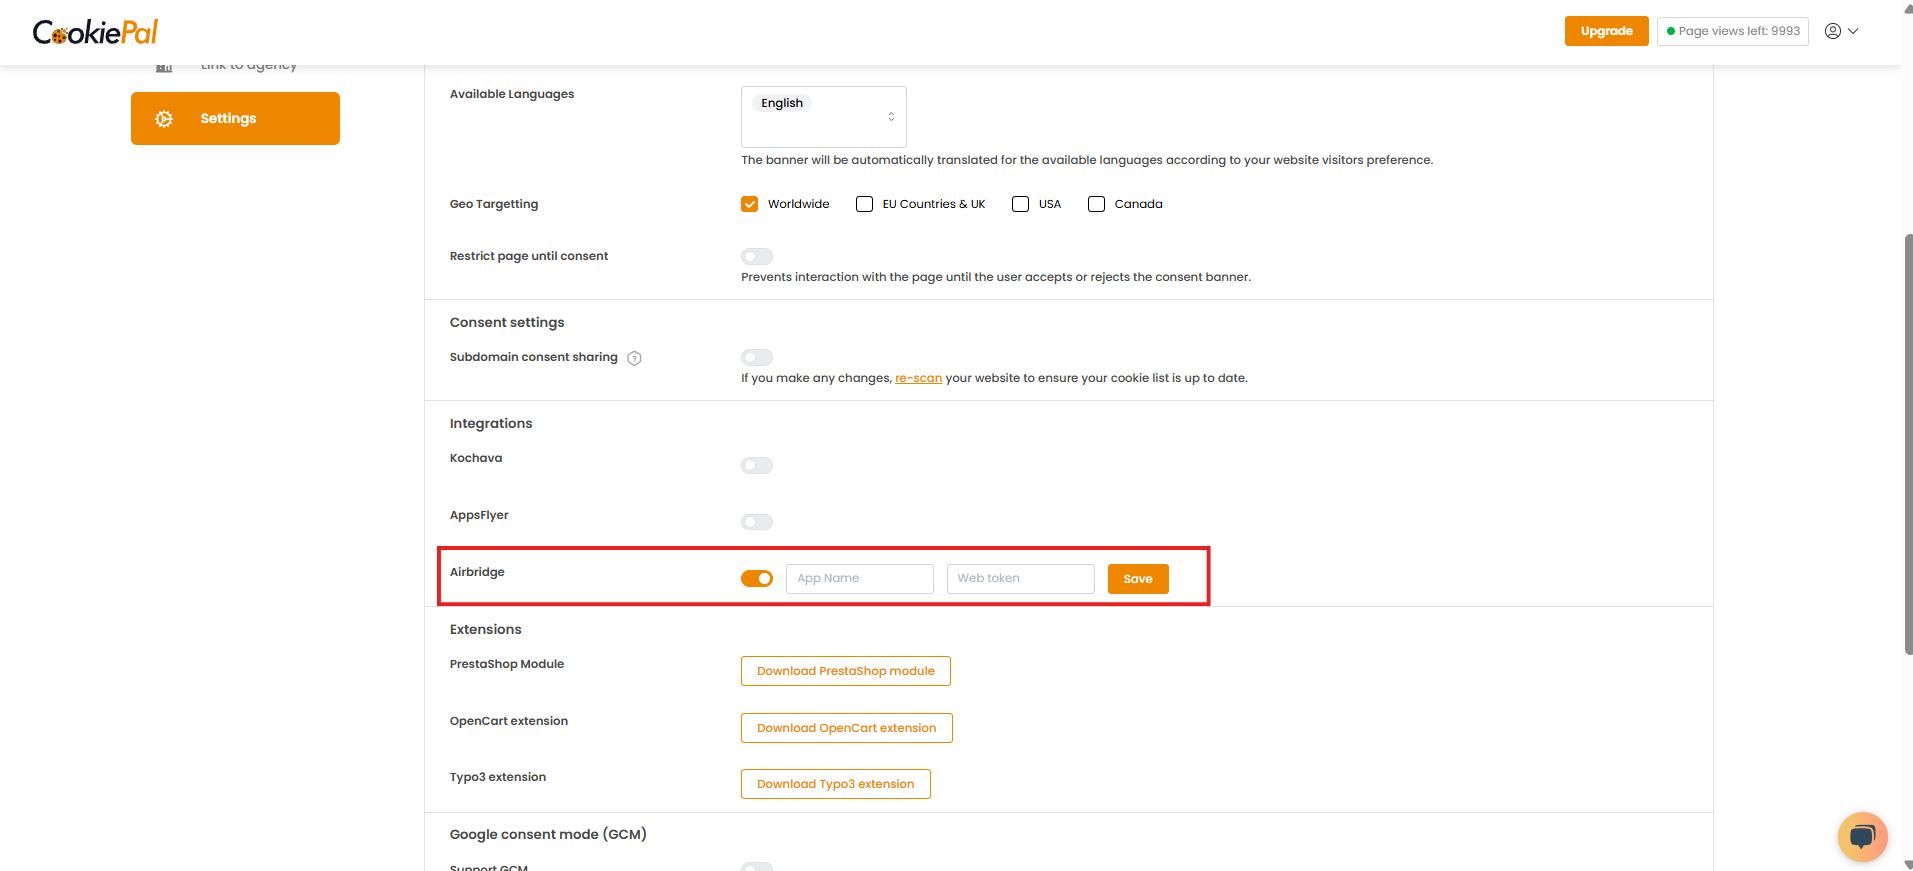Select the Canada checkbox
This screenshot has width=1913, height=871.
[1096, 204]
